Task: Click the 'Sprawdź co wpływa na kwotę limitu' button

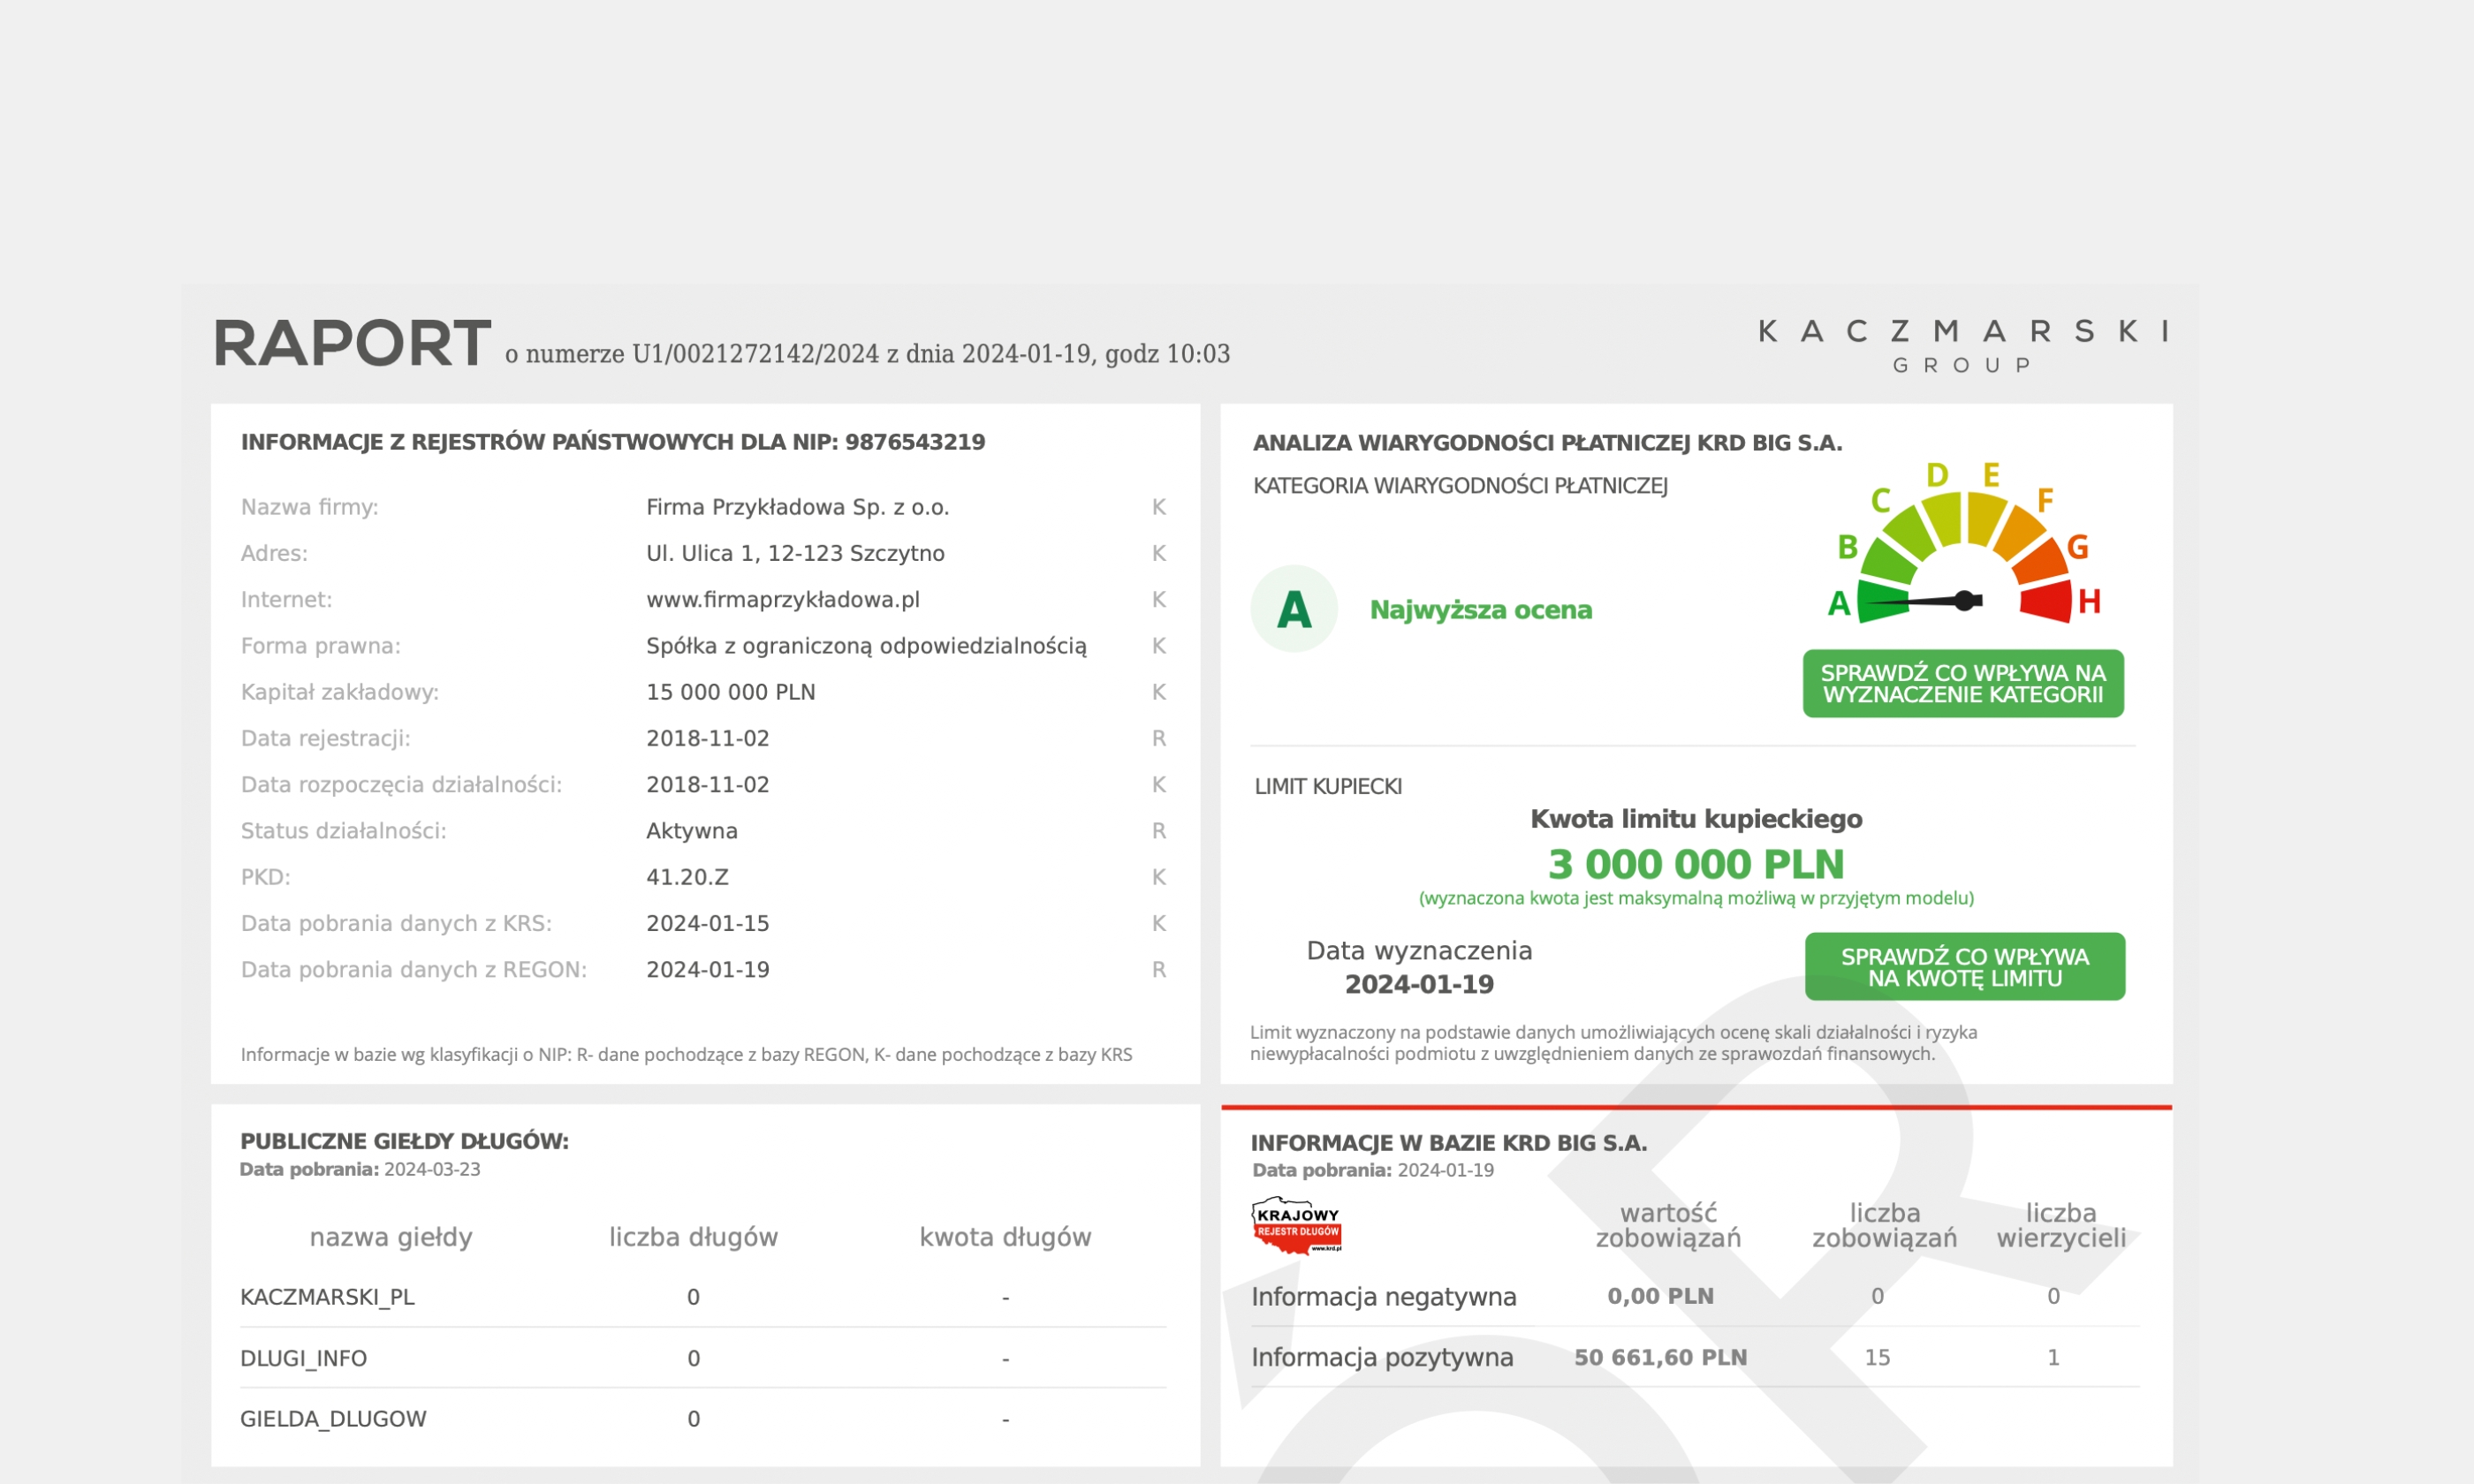Action: 1965,967
